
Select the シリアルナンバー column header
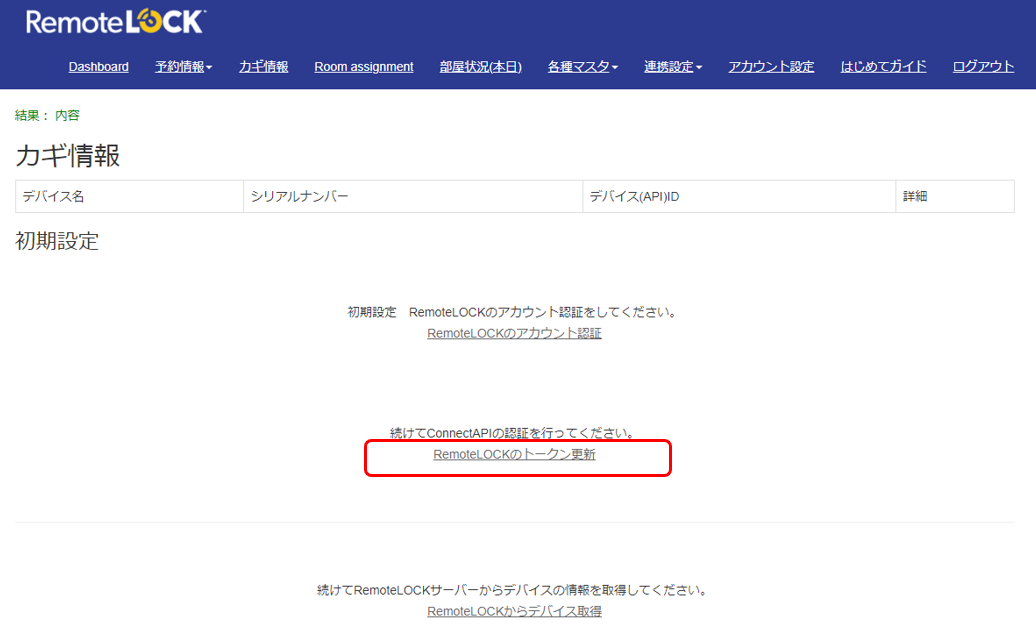[x=413, y=196]
